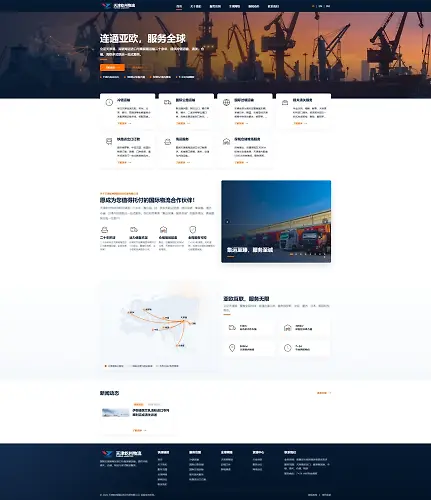Screen dimensions: 431x500
Task: Go to the previous carousel slide with the arrow
Action: point(228,222)
